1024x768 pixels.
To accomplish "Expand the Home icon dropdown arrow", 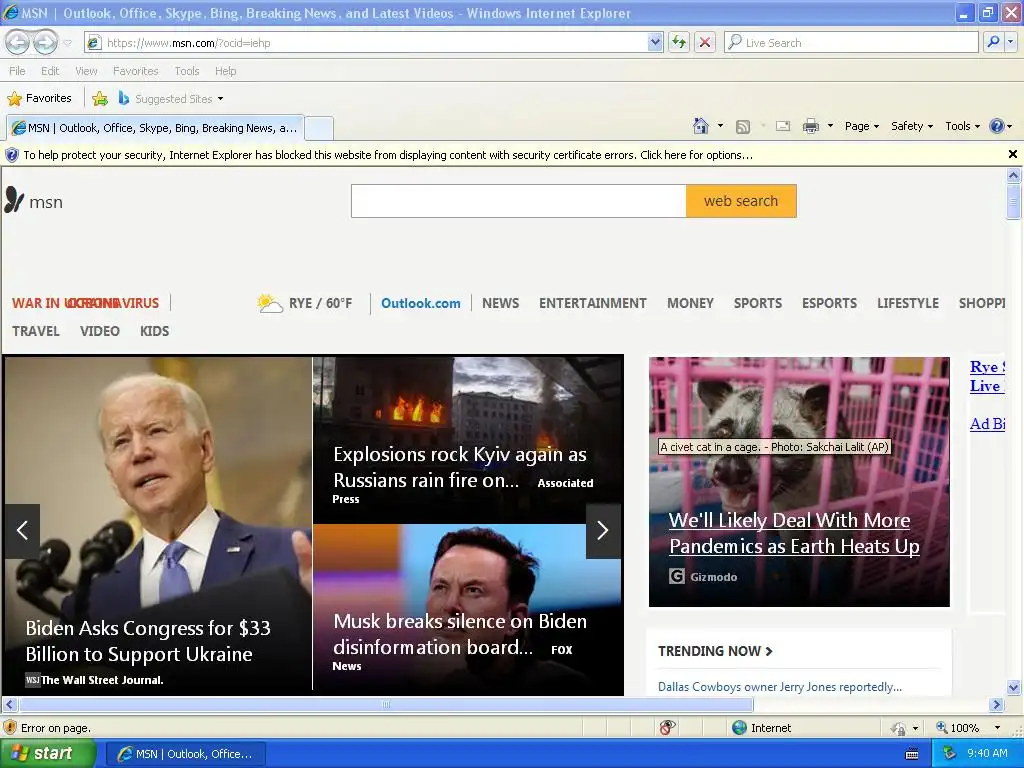I will tap(720, 126).
